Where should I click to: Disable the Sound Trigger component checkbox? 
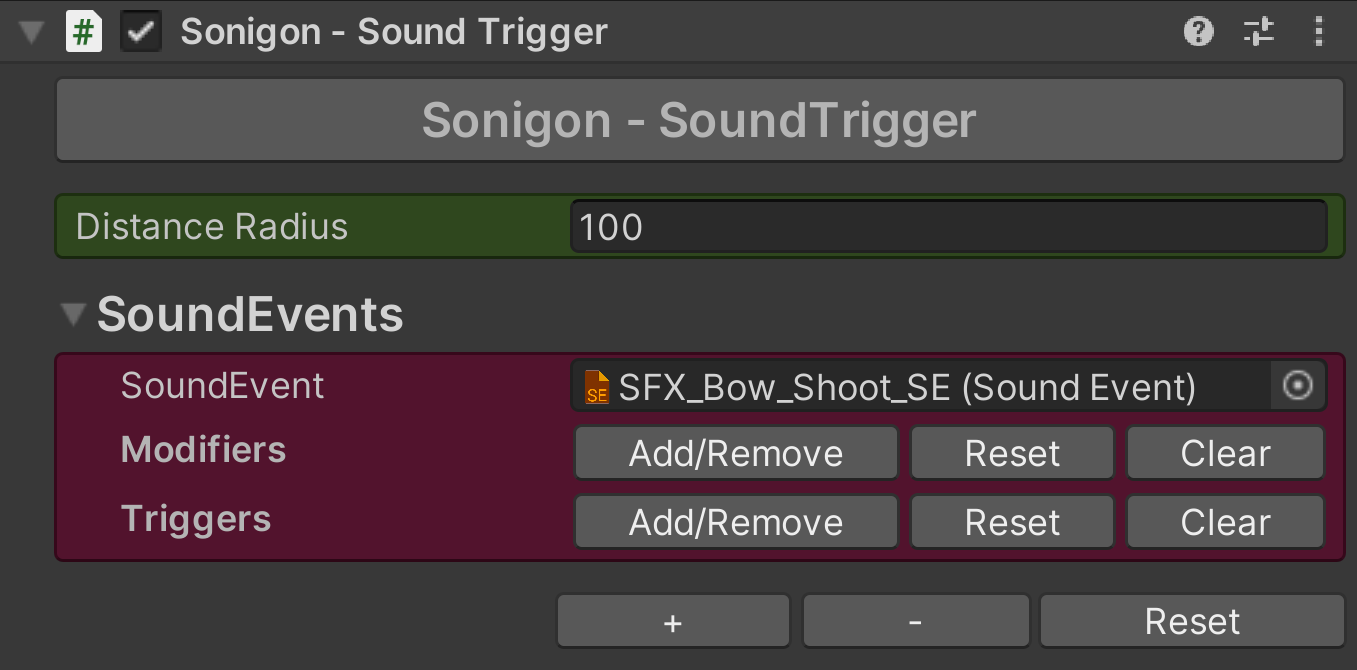tap(141, 32)
